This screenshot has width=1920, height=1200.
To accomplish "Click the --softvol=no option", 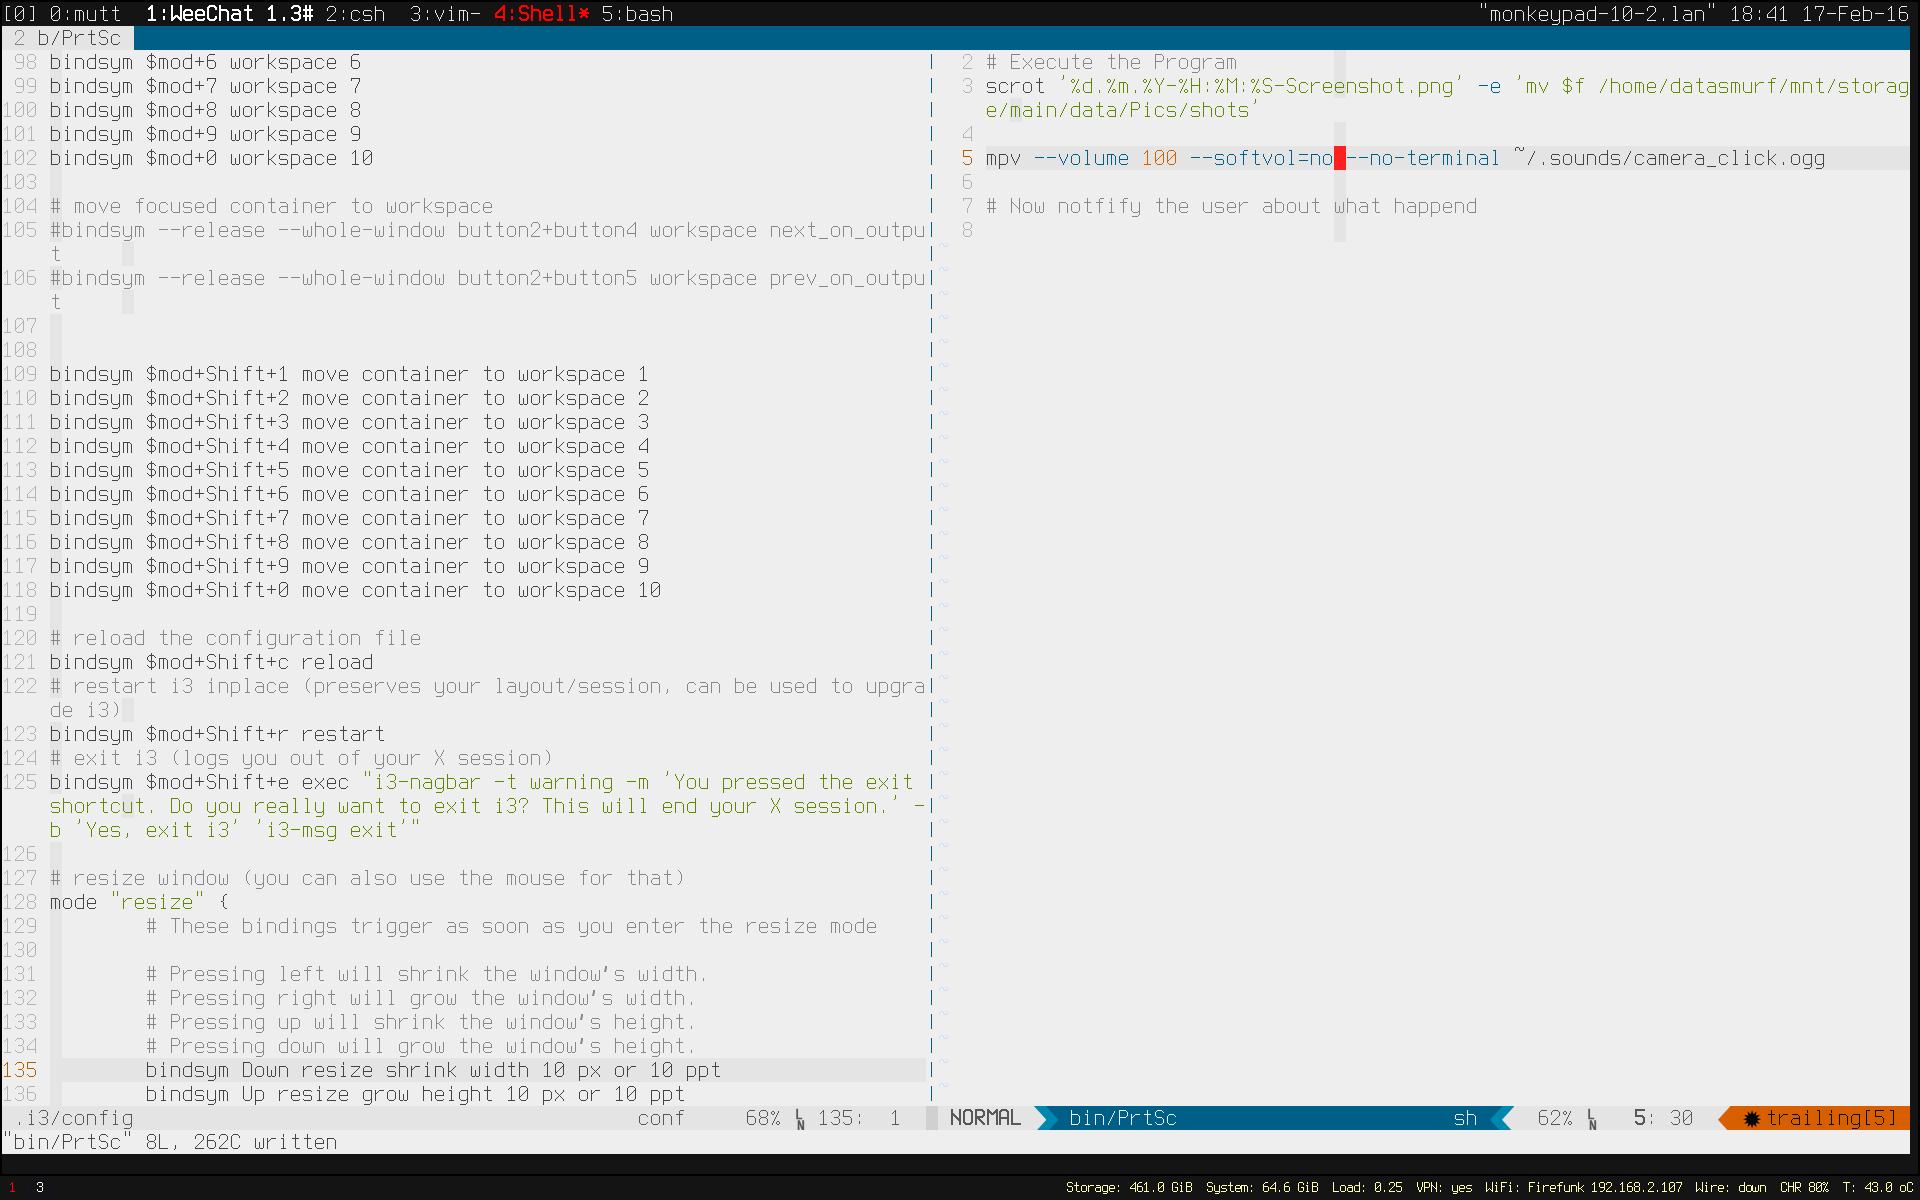I will [x=1261, y=158].
